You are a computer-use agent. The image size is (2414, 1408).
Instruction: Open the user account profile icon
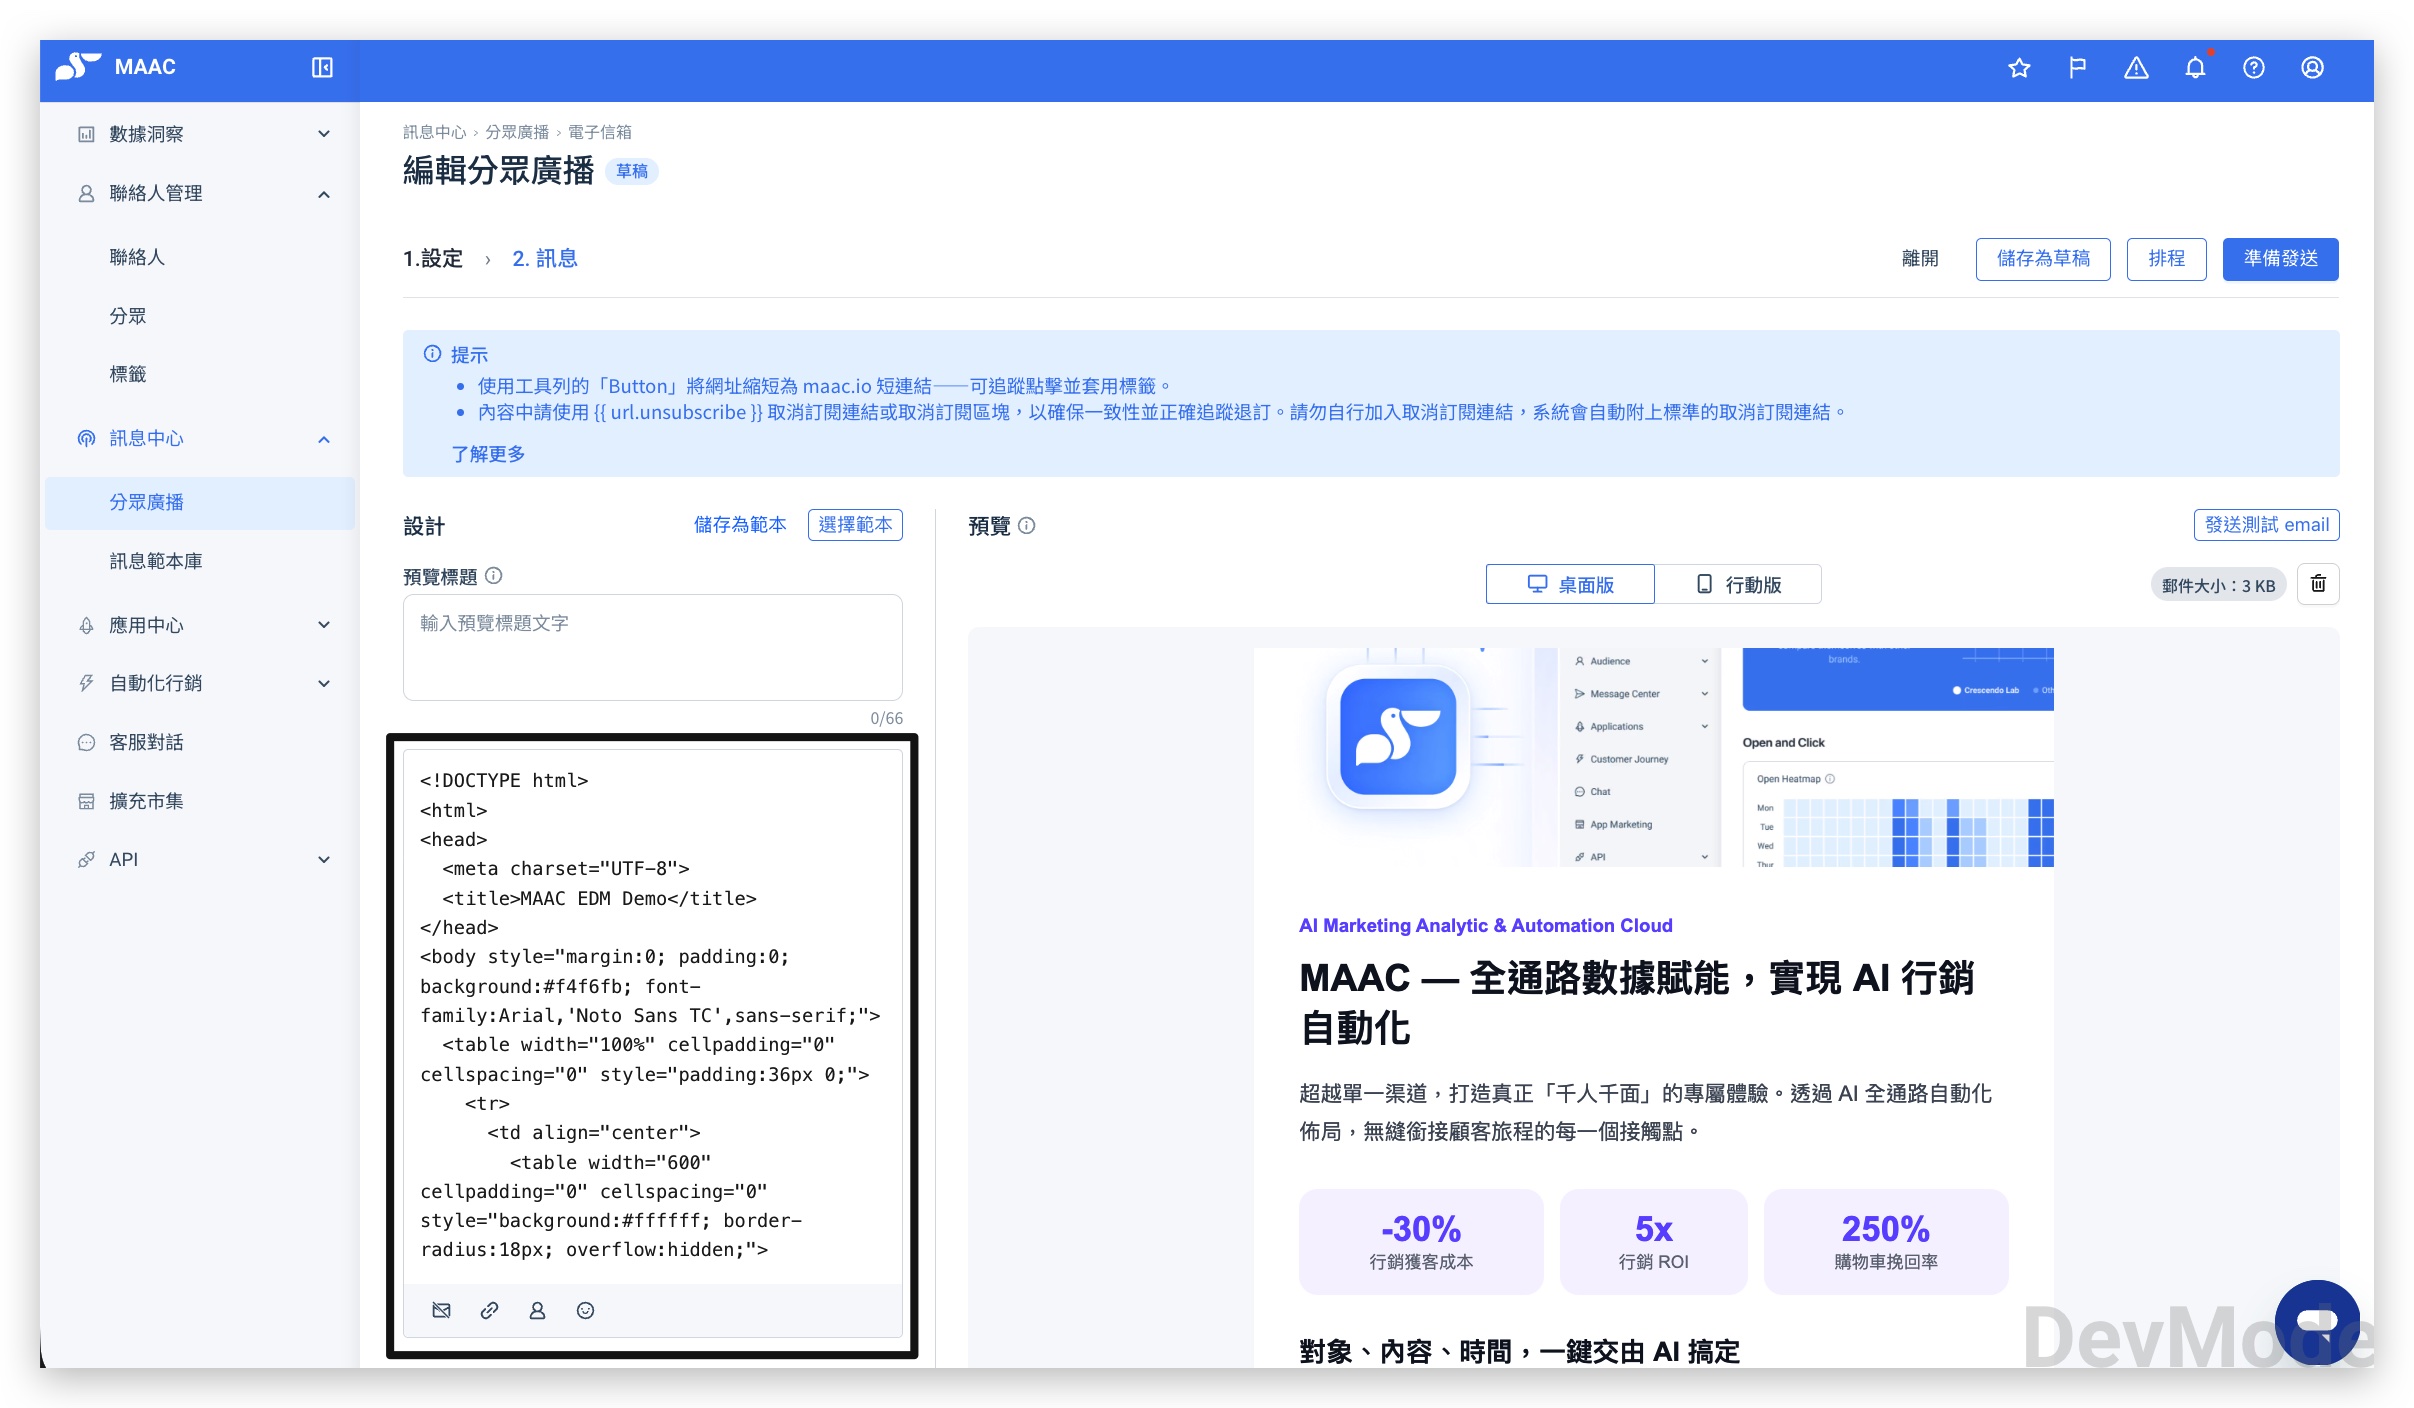click(2312, 68)
